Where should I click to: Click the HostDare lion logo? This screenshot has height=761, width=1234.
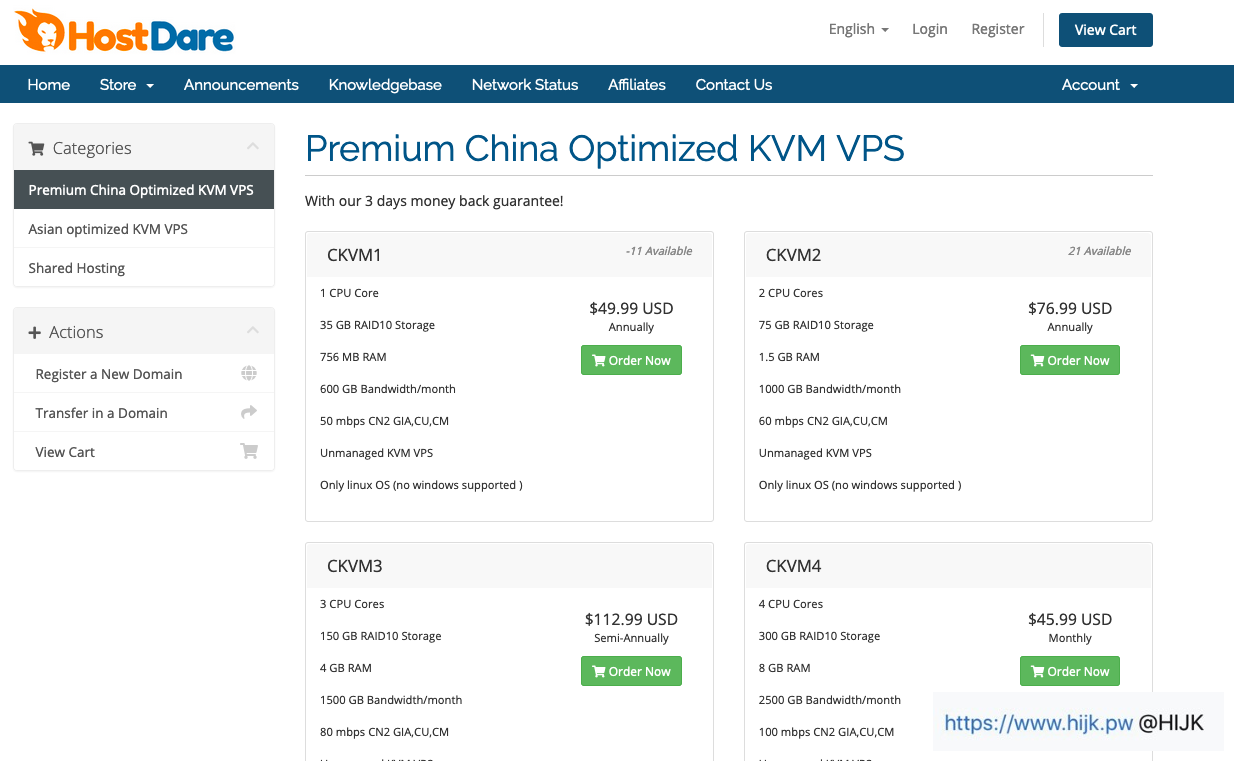(40, 31)
